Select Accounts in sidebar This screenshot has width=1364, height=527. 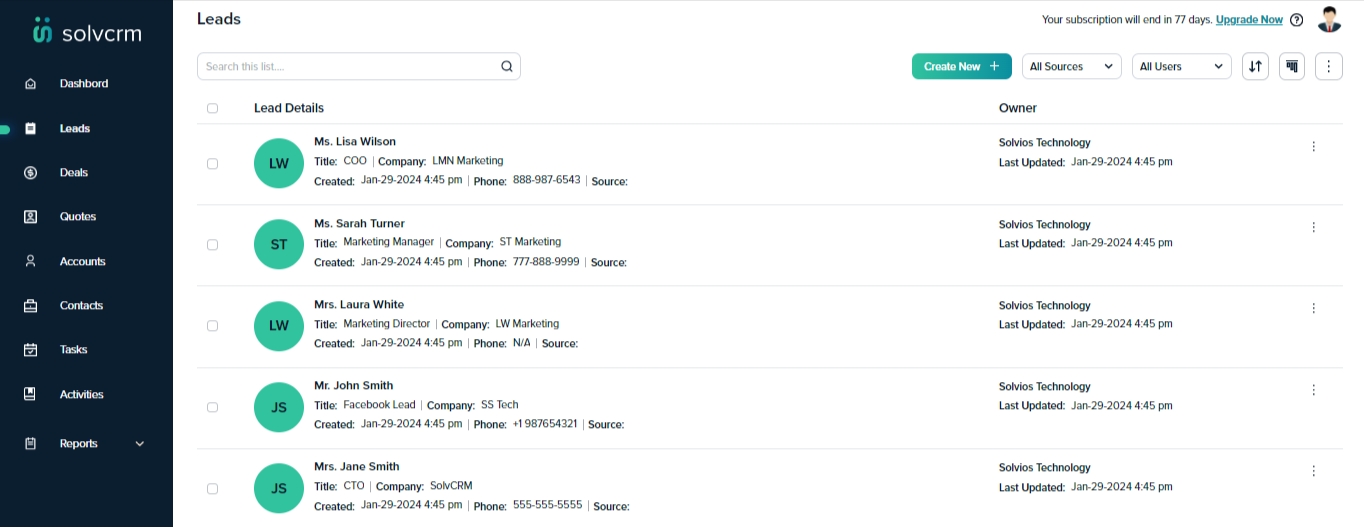[82, 262]
